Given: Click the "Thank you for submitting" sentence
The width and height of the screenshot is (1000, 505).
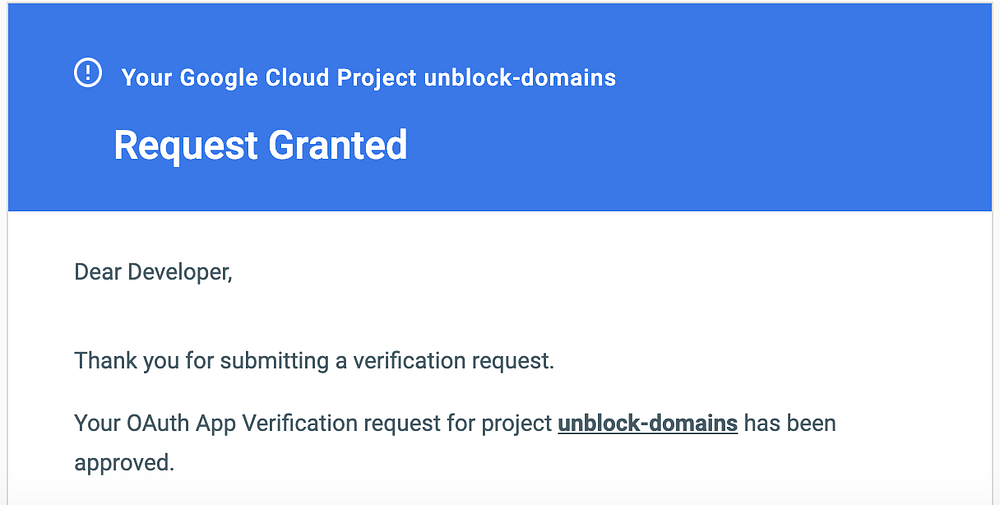Looking at the screenshot, I should pos(314,360).
